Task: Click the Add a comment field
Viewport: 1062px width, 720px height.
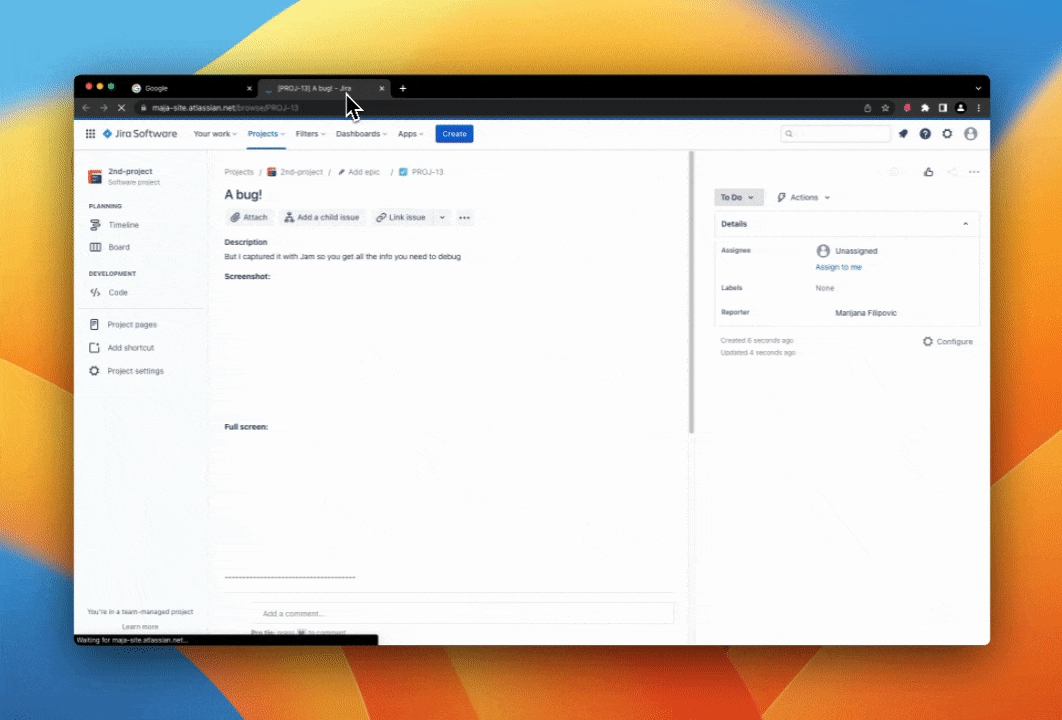Action: [448, 613]
